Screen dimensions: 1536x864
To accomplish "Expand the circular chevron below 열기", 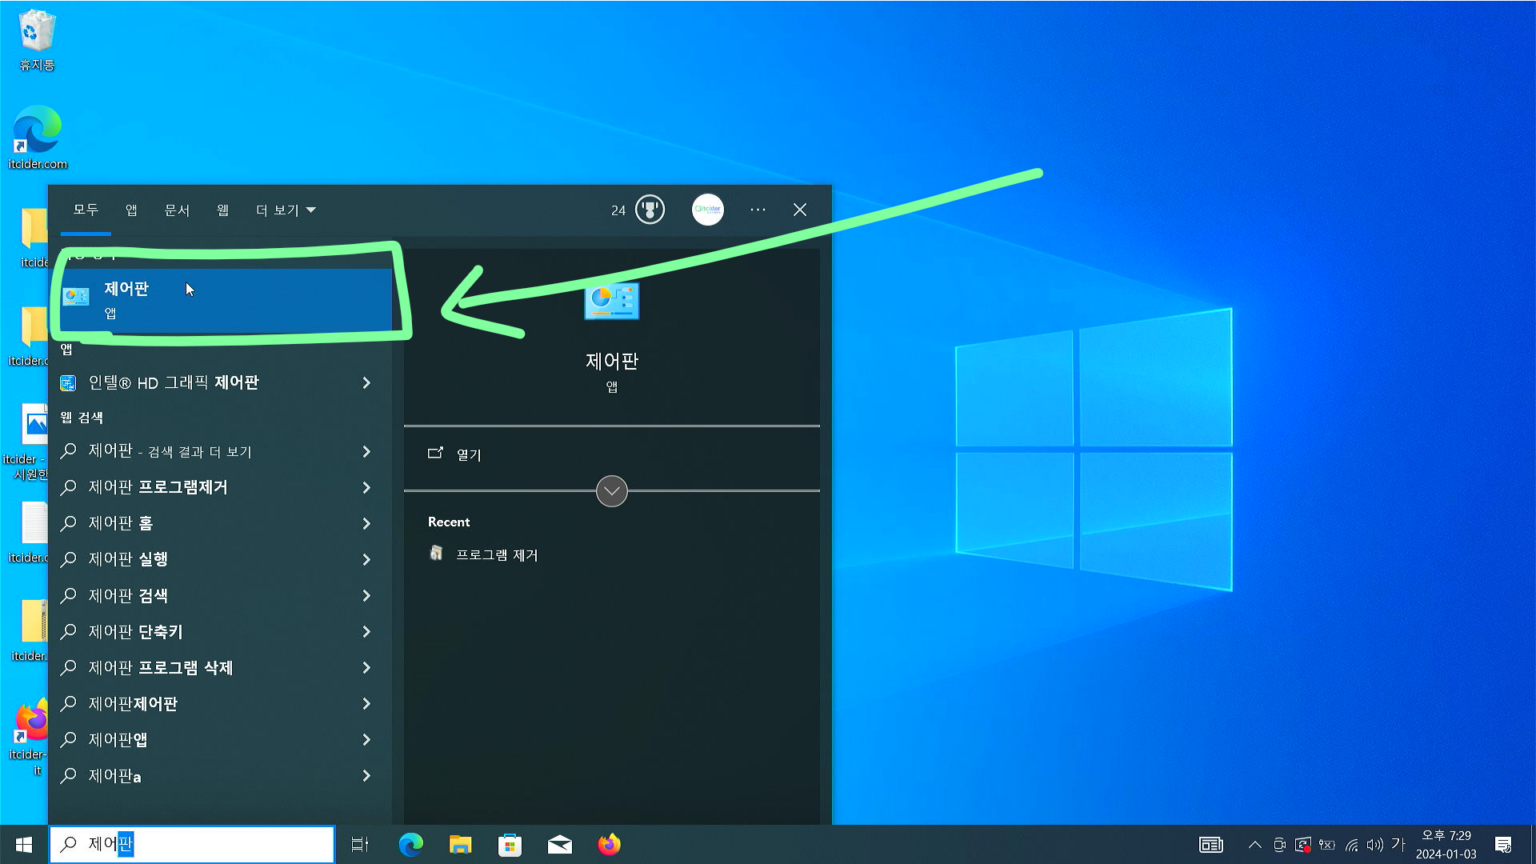I will [x=612, y=491].
